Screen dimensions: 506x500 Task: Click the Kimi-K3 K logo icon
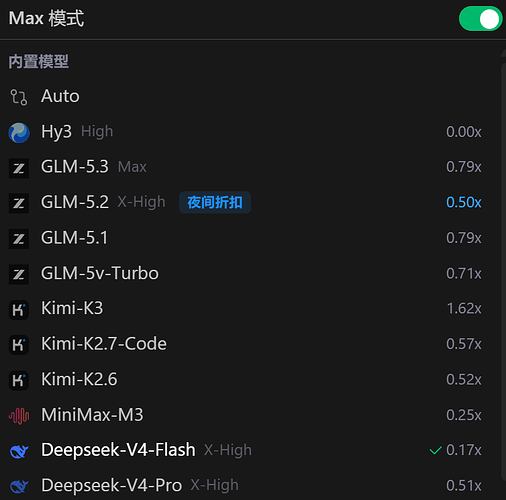(19, 310)
